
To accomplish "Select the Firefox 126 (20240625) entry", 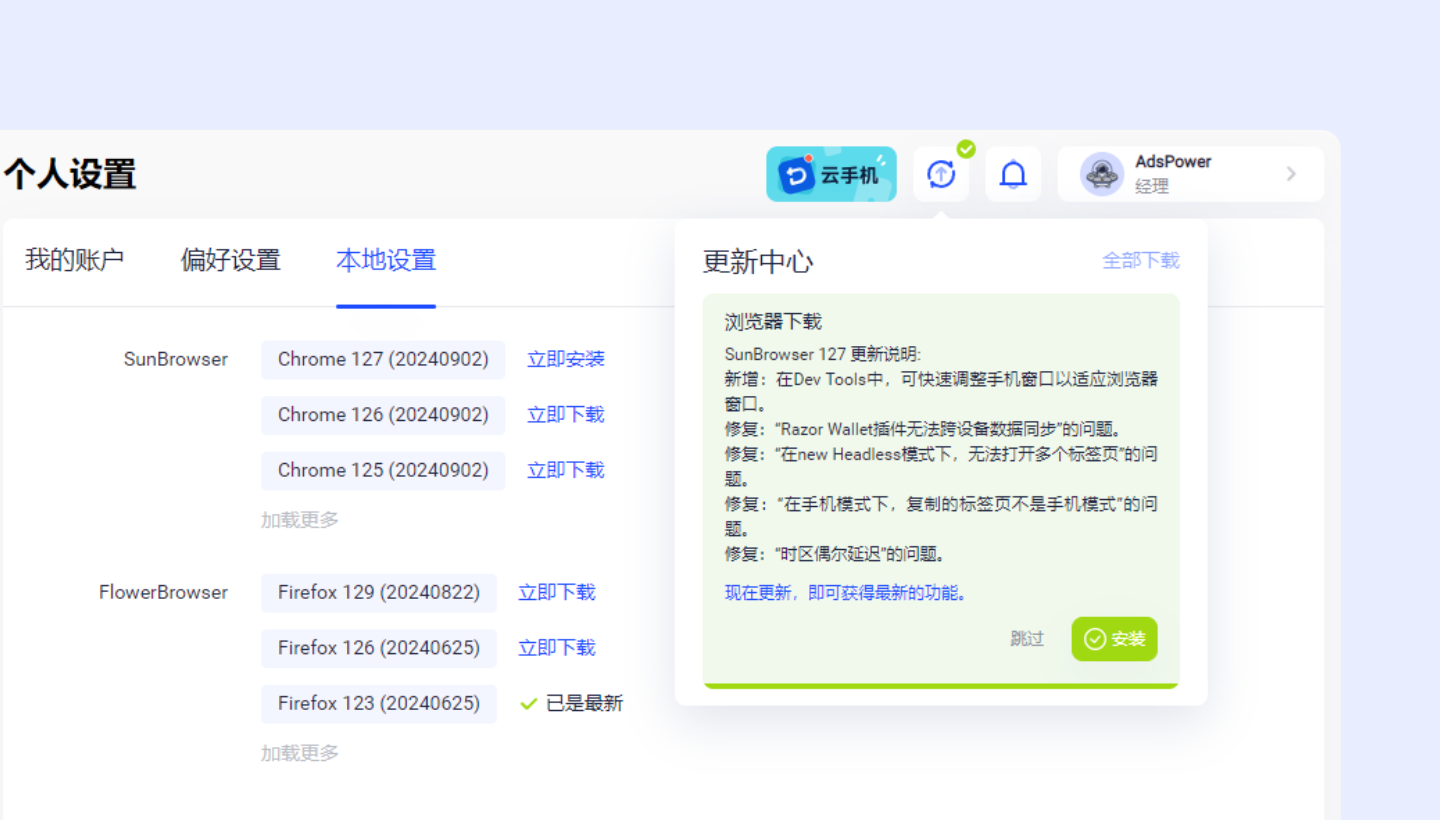I will click(379, 648).
